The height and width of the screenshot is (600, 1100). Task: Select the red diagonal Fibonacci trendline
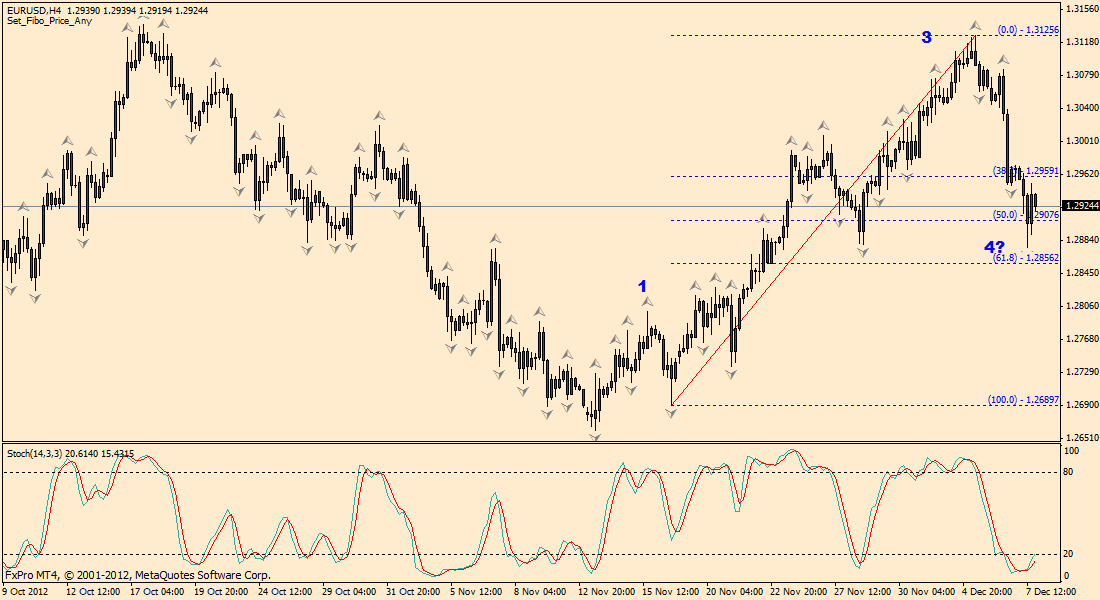click(822, 221)
